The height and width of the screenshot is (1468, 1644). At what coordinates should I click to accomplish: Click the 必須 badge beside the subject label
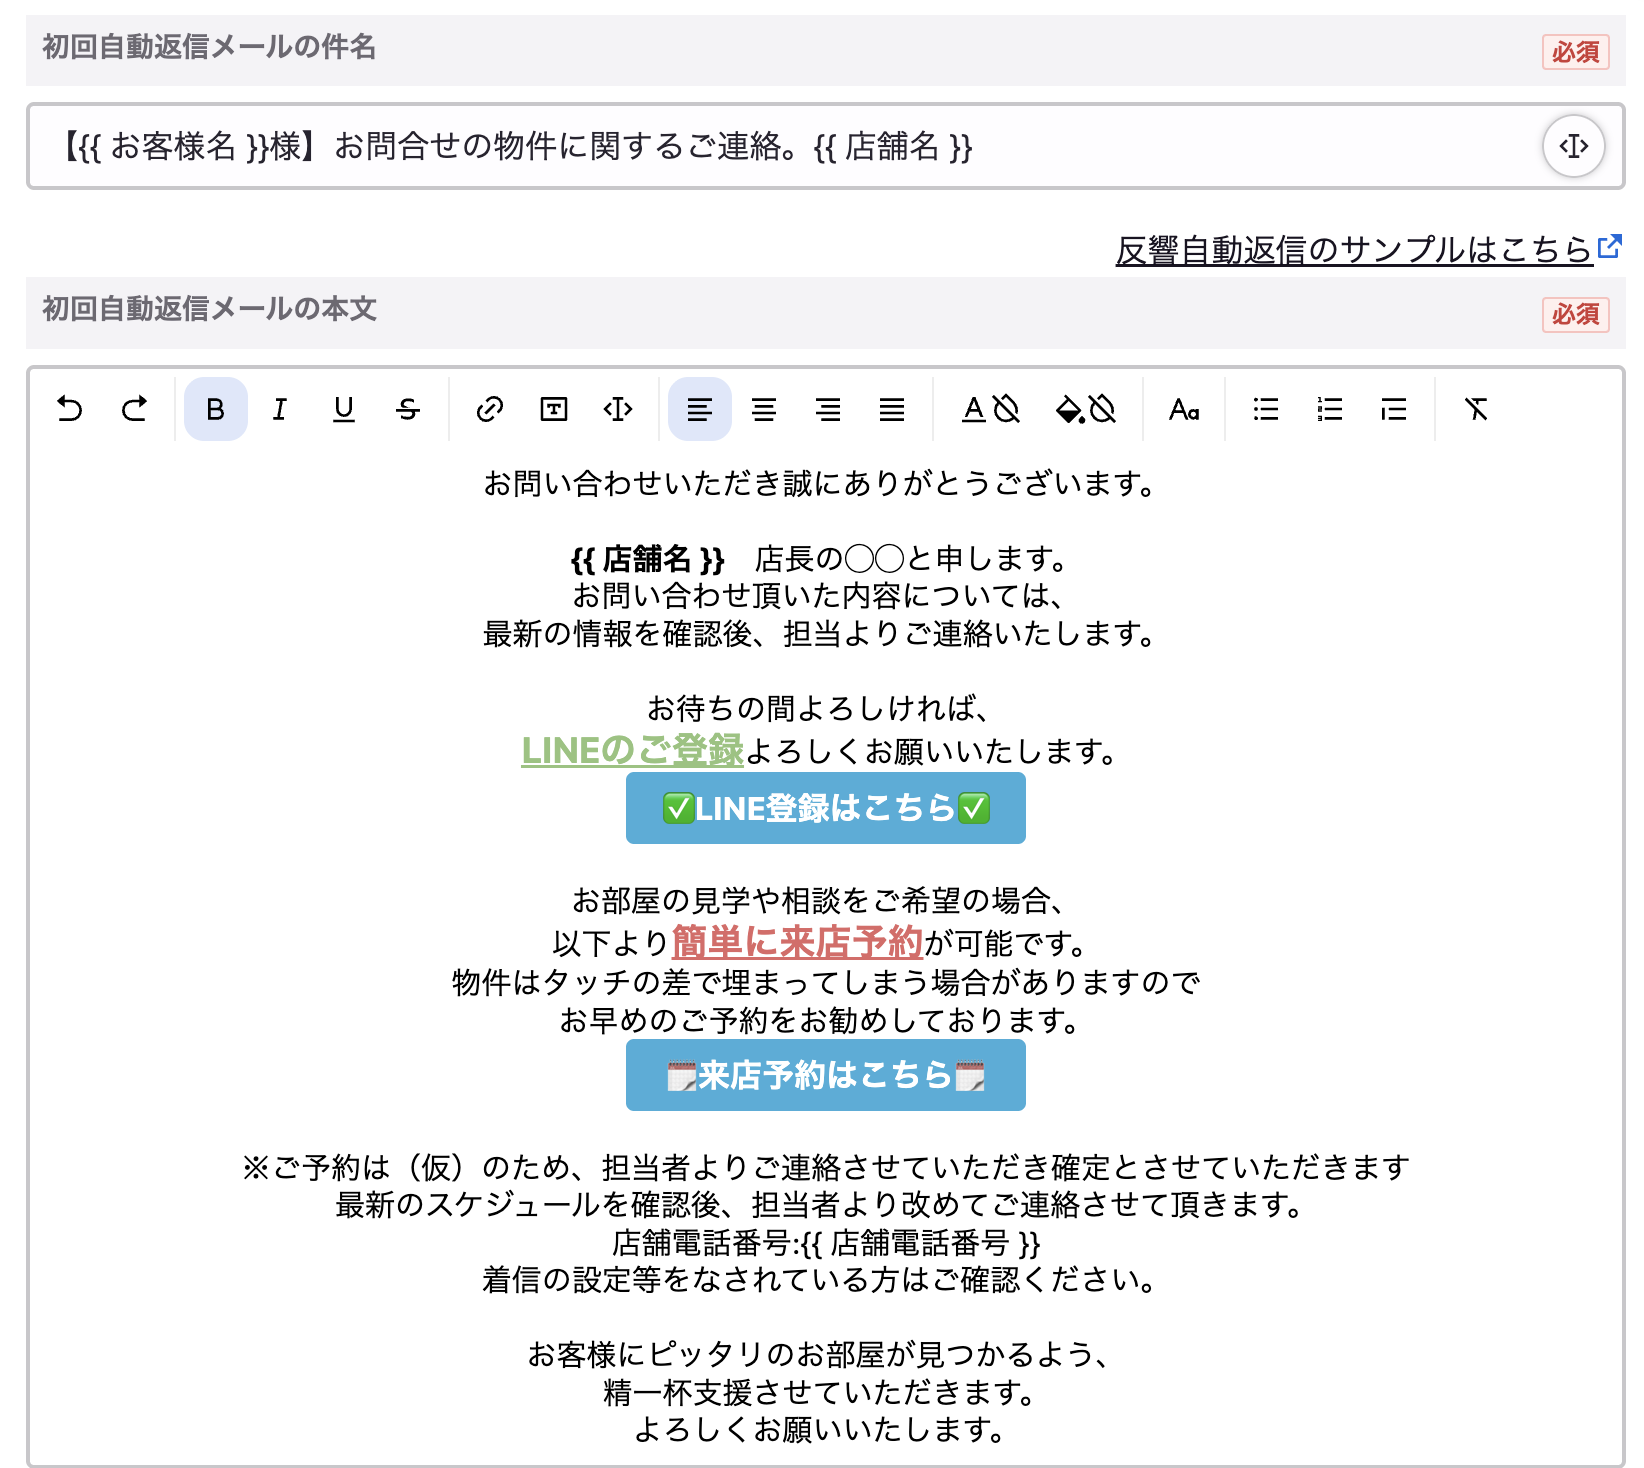point(1575,52)
